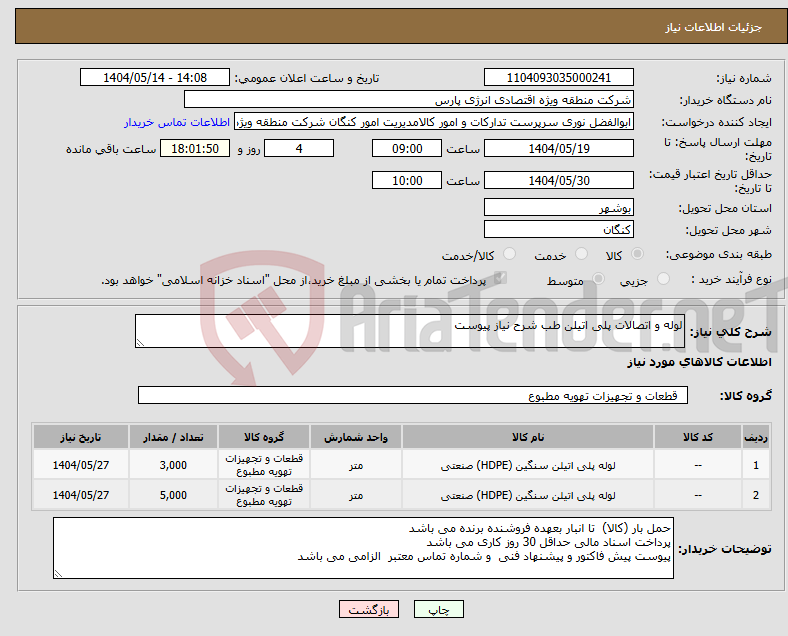Toggle the Islamic treasury payment checkbox
This screenshot has height=636, width=788.
(x=500, y=278)
